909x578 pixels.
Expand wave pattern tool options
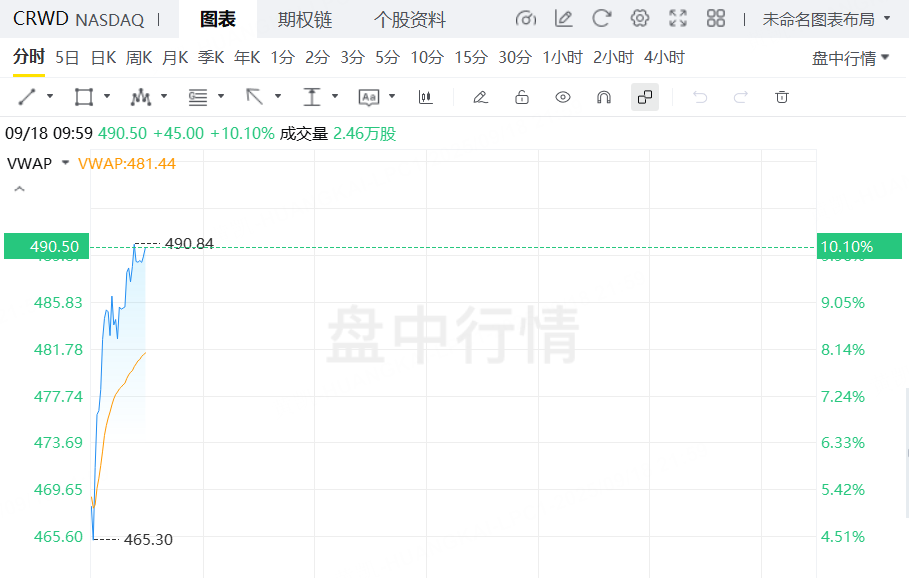(x=164, y=96)
